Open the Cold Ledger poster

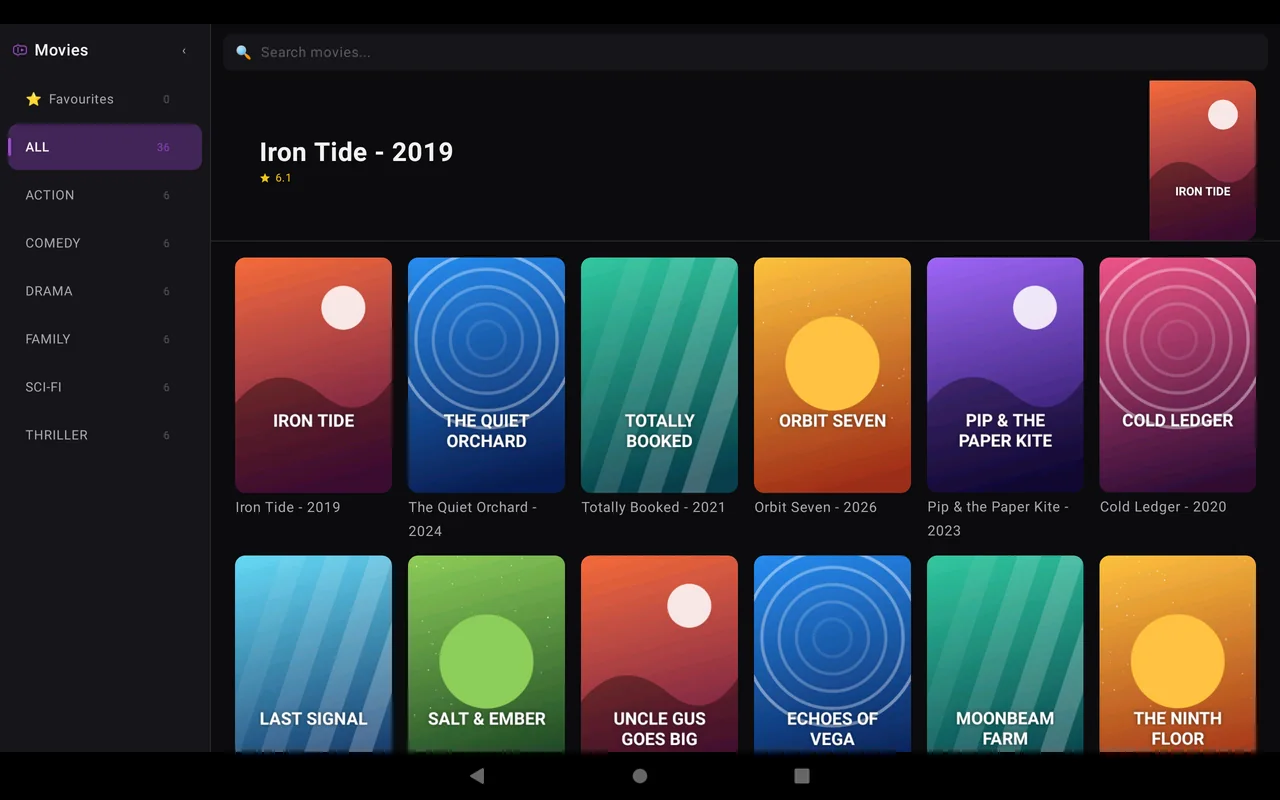pyautogui.click(x=1177, y=375)
